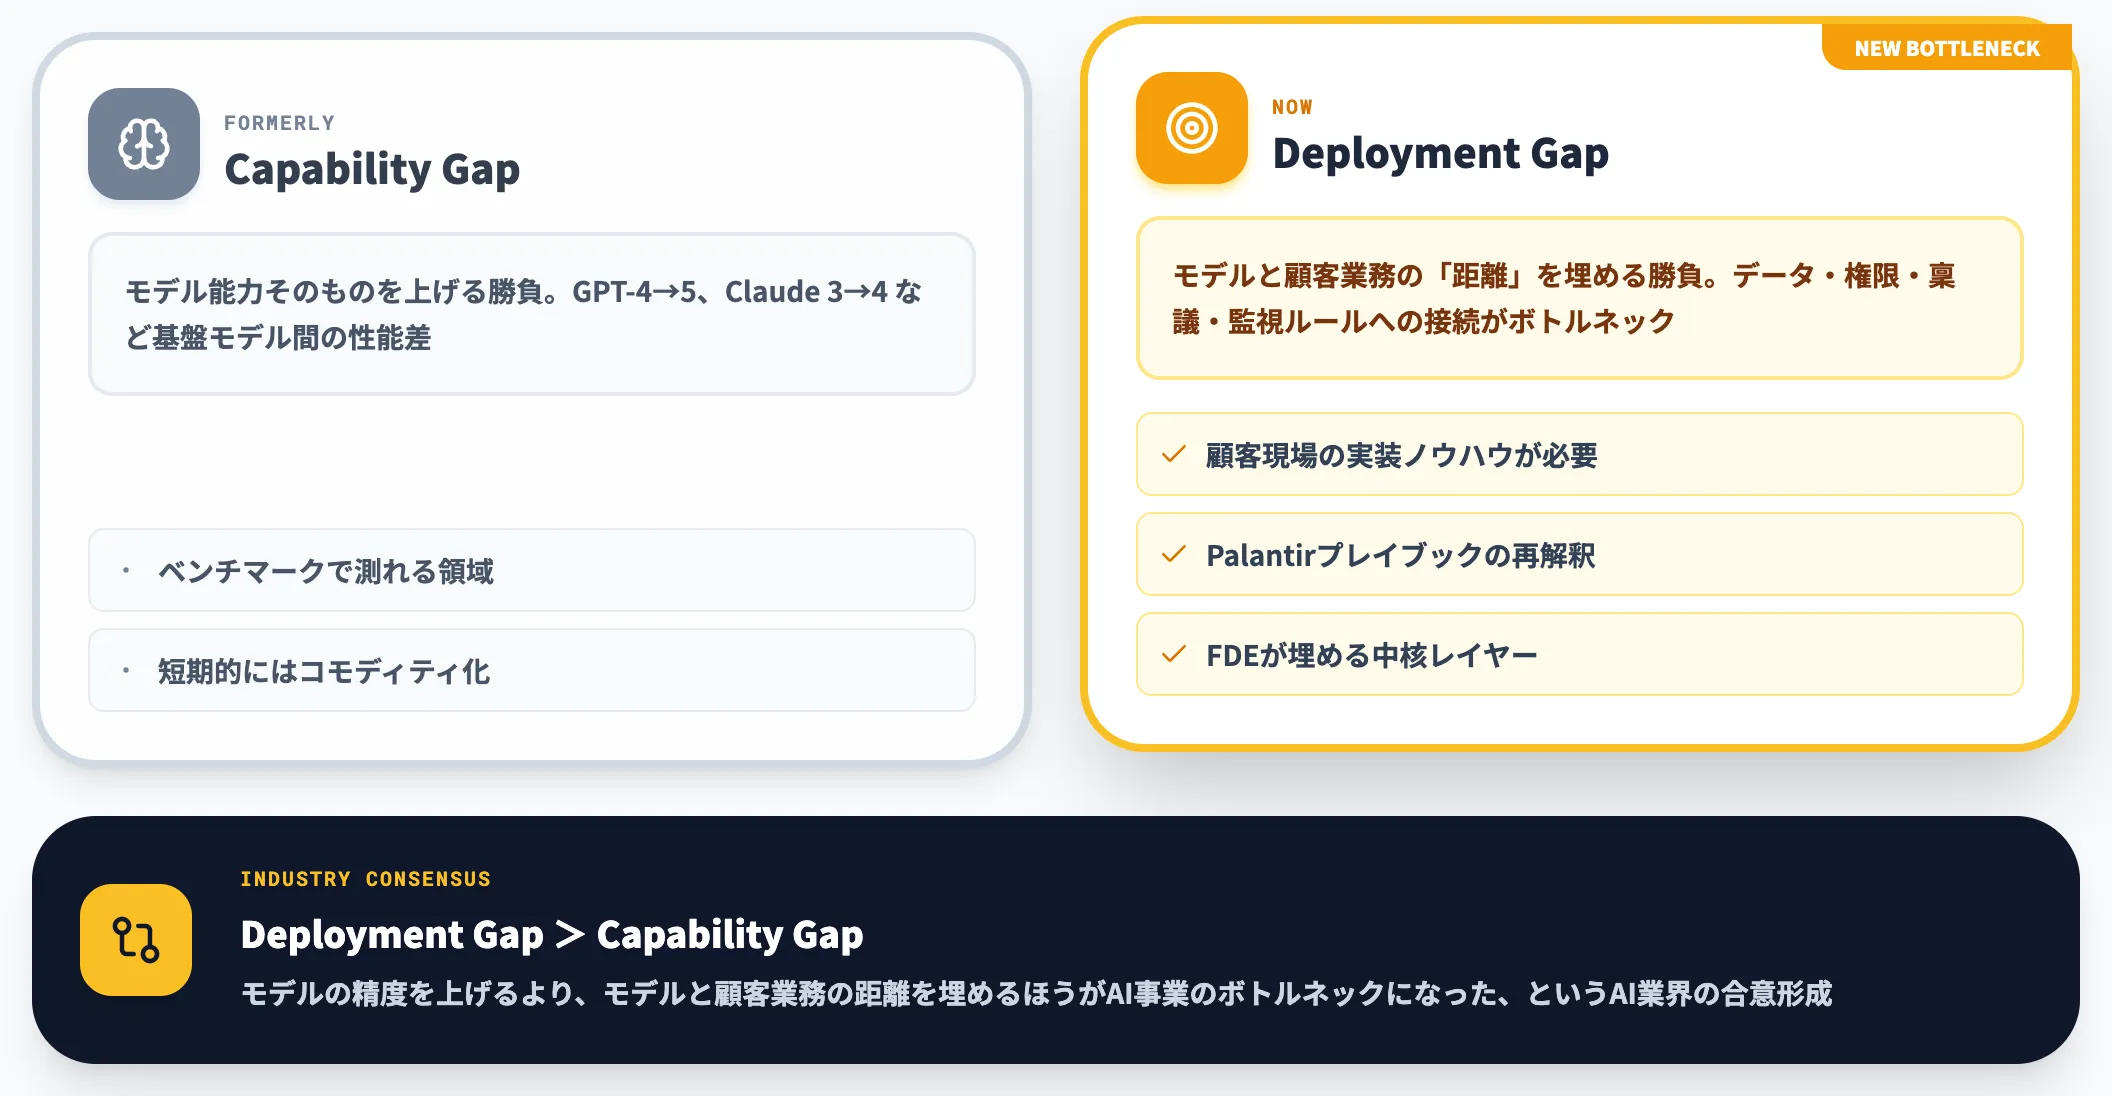
Task: Click the INDUSTRY CONSENSUS label
Action: click(x=365, y=879)
